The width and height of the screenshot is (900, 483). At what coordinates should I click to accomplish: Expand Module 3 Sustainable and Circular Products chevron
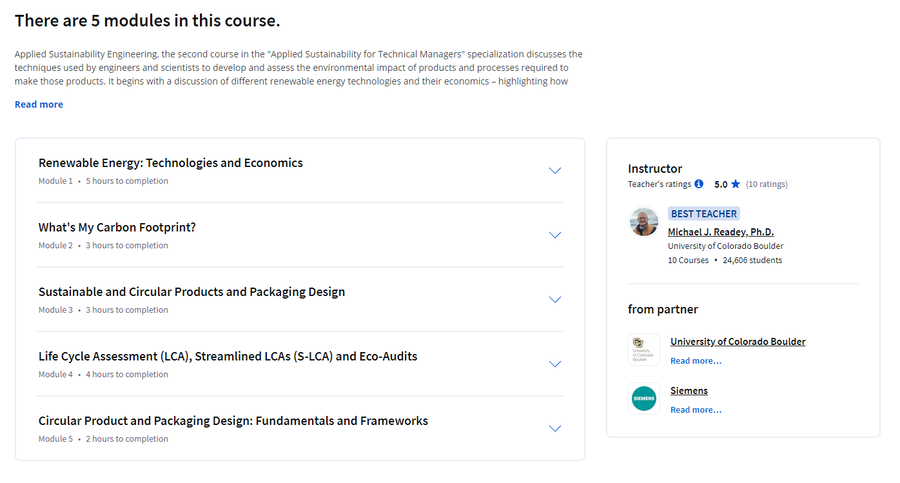[554, 299]
